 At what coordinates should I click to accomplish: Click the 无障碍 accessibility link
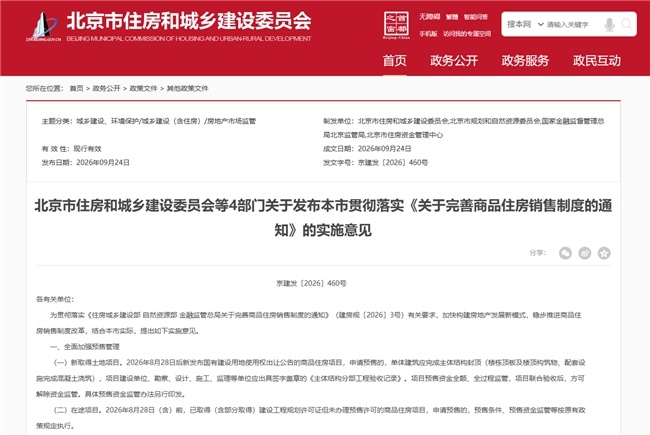[429, 17]
